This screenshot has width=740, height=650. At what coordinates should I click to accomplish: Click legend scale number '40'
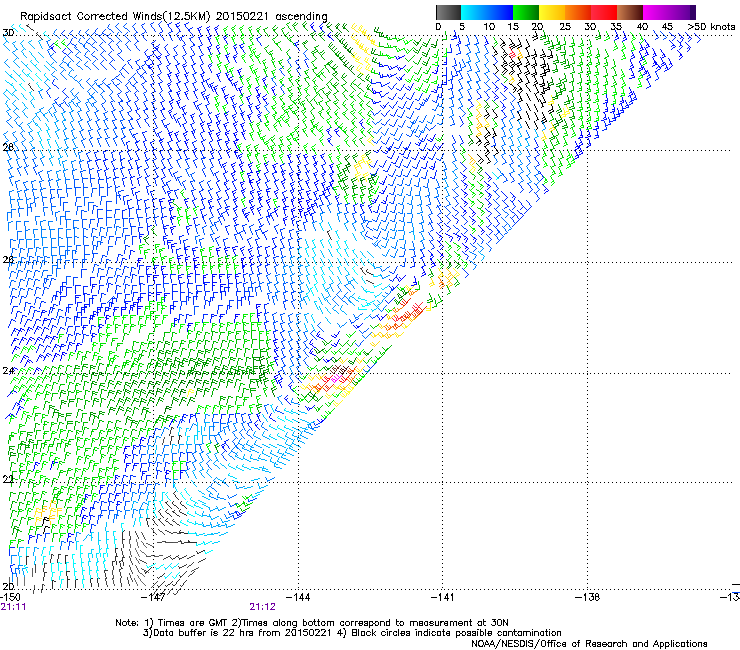point(642,27)
